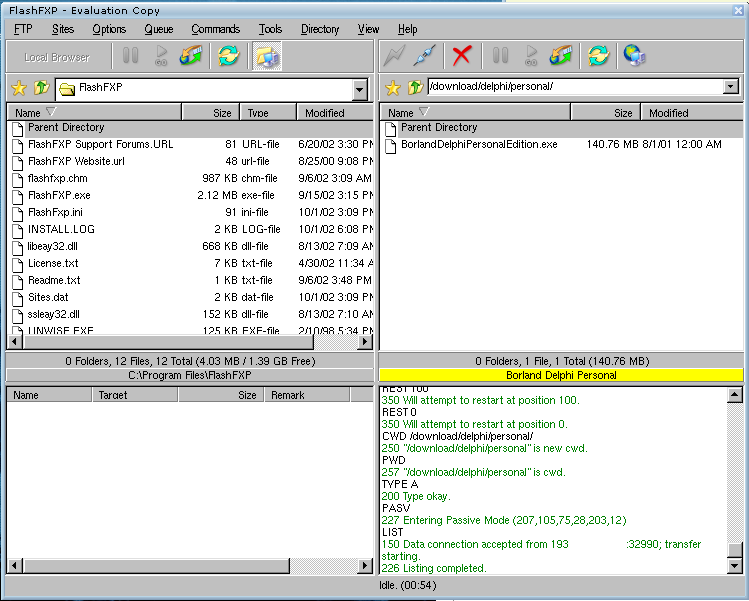Viewport: 749px width, 601px height.
Task: Refresh the local browser pane listing
Action: (228, 56)
